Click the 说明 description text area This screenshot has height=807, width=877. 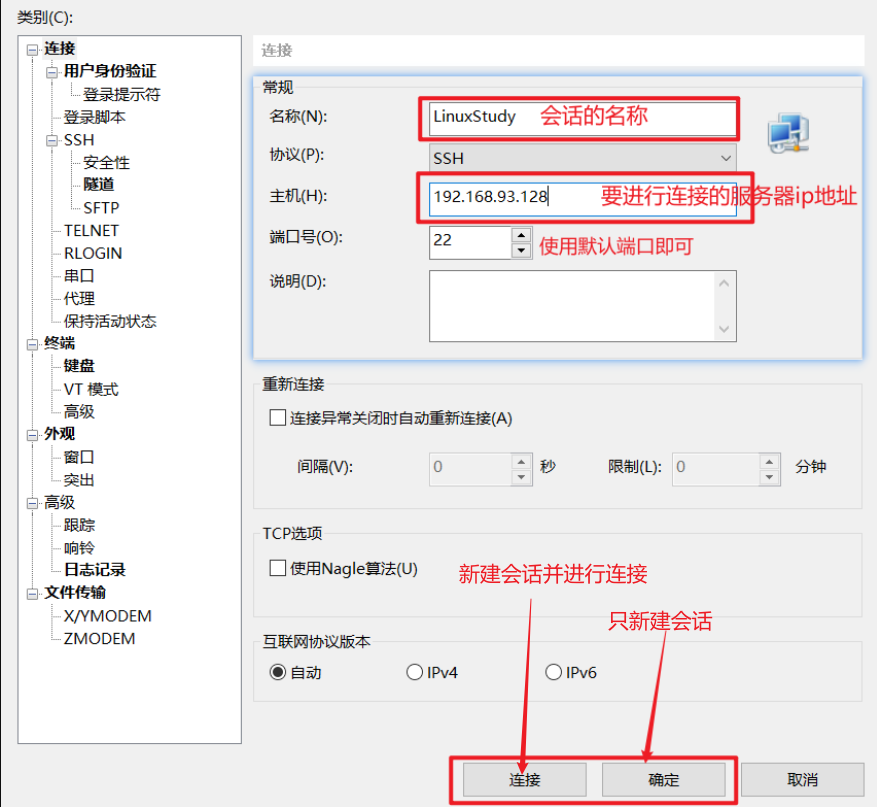coord(572,305)
